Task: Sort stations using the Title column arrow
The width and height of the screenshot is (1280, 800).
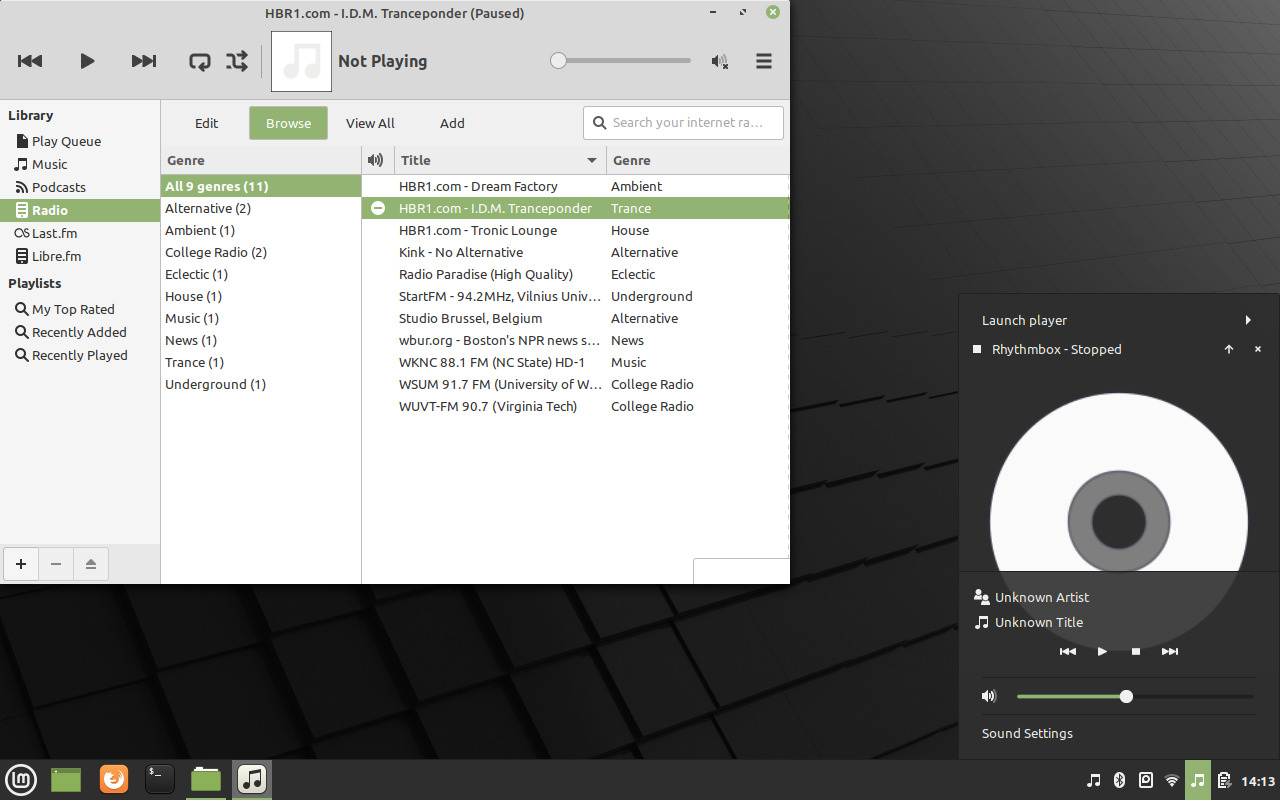Action: click(x=592, y=160)
